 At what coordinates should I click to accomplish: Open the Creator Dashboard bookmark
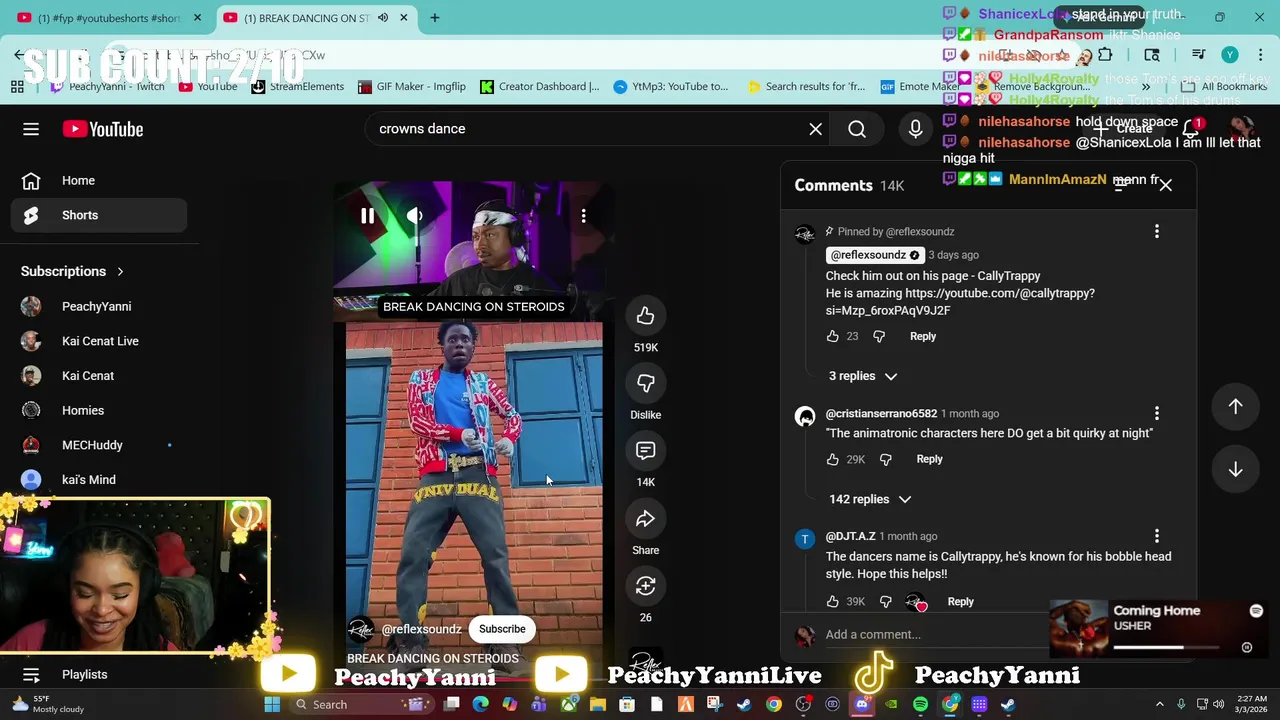540,87
